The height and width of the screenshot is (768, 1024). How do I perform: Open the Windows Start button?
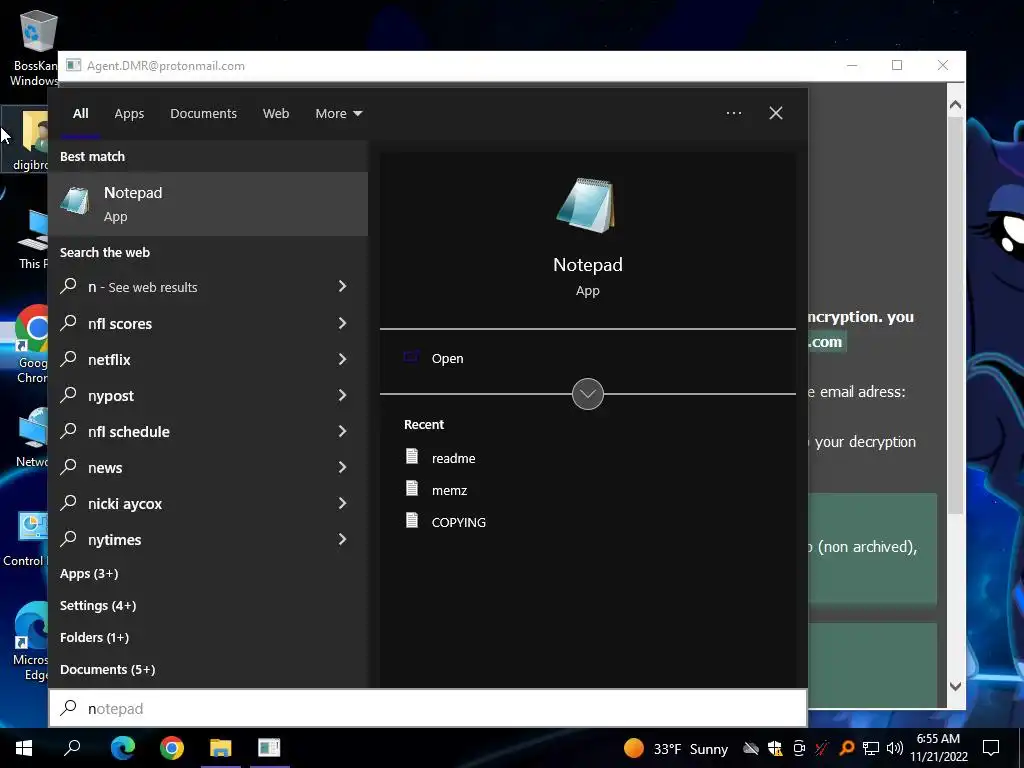pos(24,748)
